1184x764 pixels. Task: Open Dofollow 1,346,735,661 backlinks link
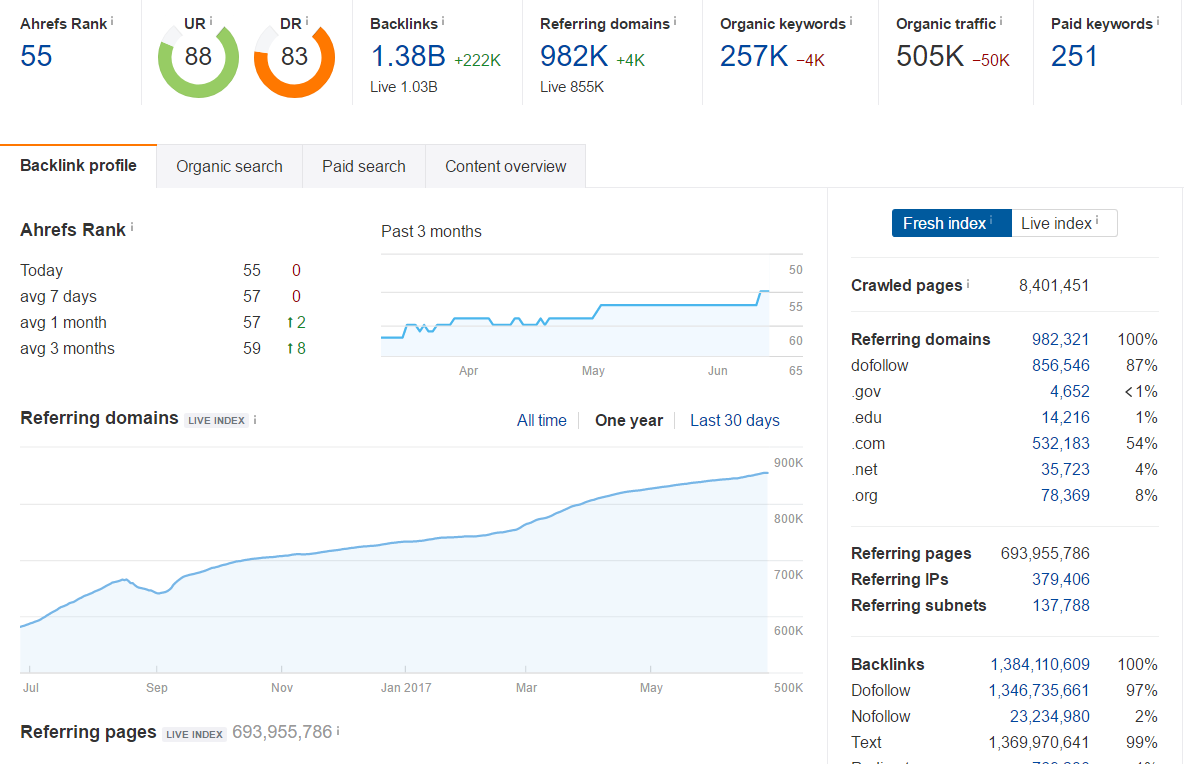click(1040, 691)
